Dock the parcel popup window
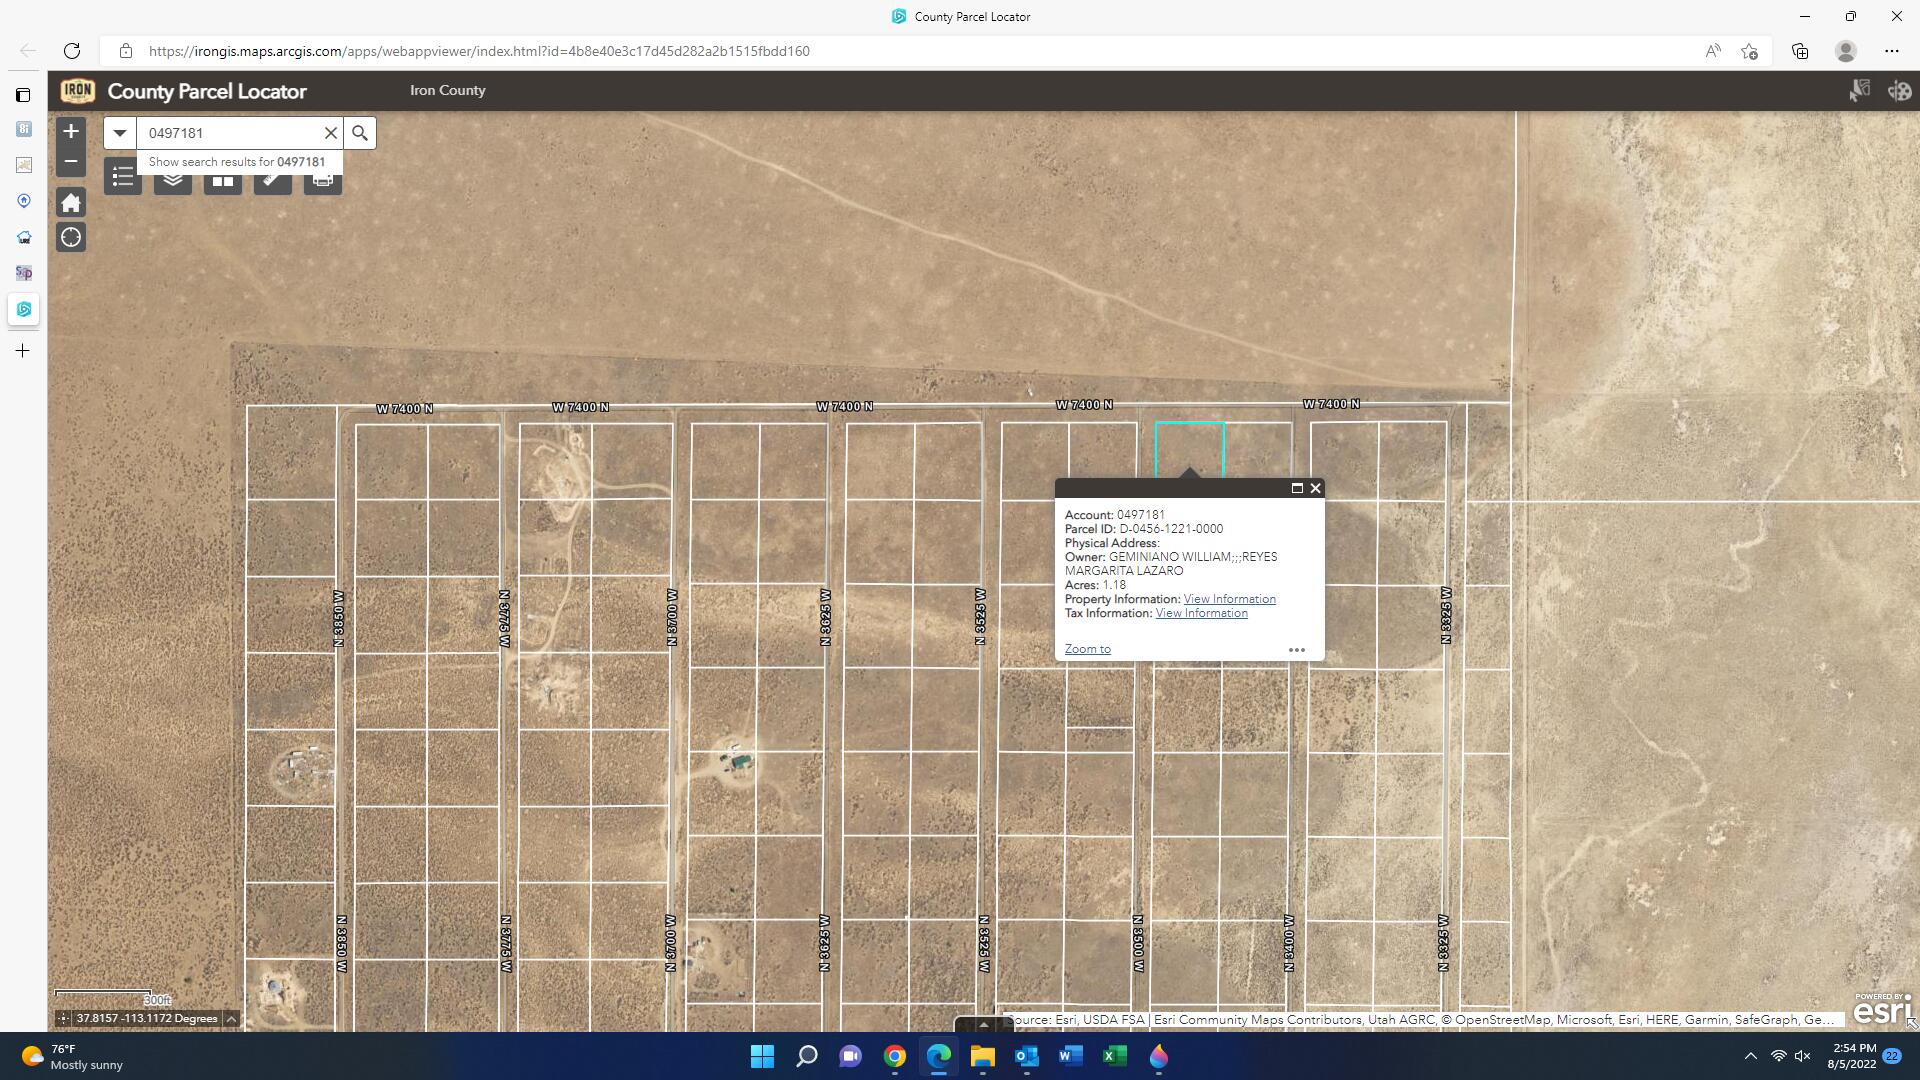This screenshot has height=1080, width=1920. (x=1297, y=488)
